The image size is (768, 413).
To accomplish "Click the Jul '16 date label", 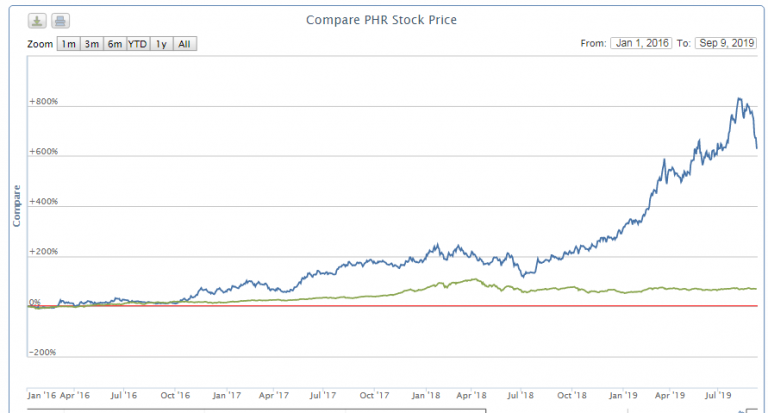I will 124,395.
